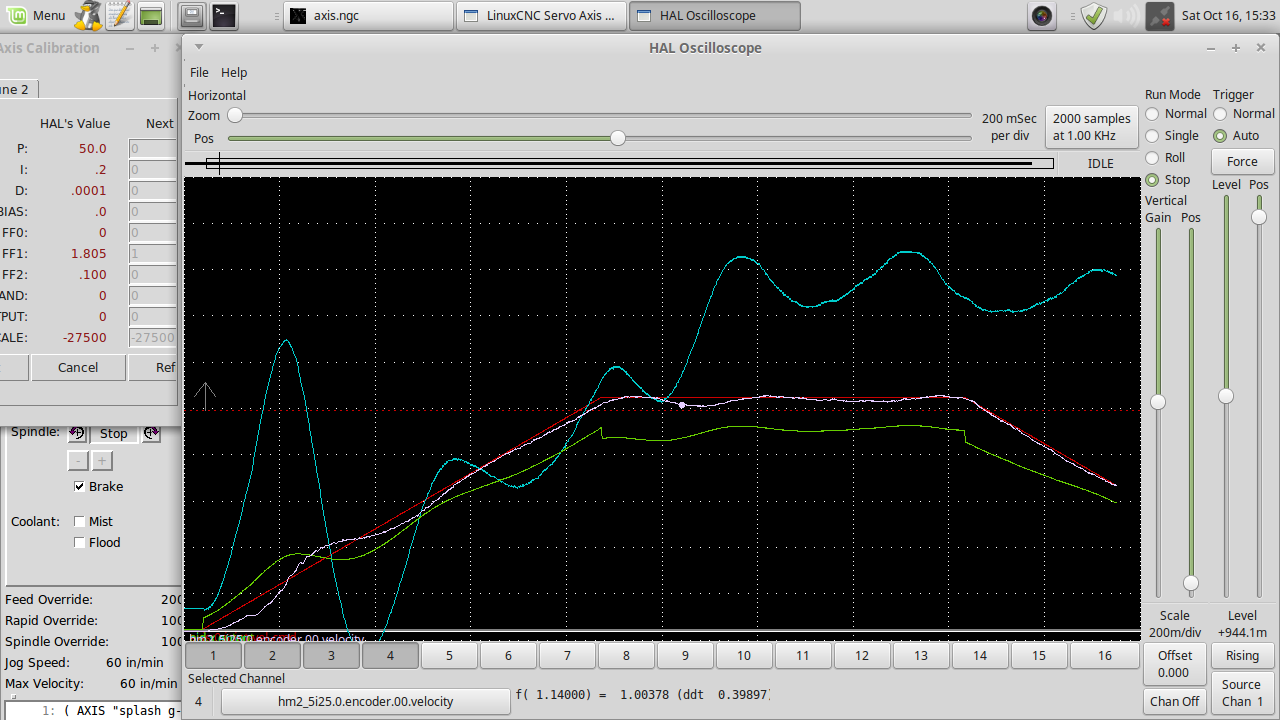Select oscilloscope channel 2
Image resolution: width=1280 pixels, height=720 pixels.
click(272, 656)
